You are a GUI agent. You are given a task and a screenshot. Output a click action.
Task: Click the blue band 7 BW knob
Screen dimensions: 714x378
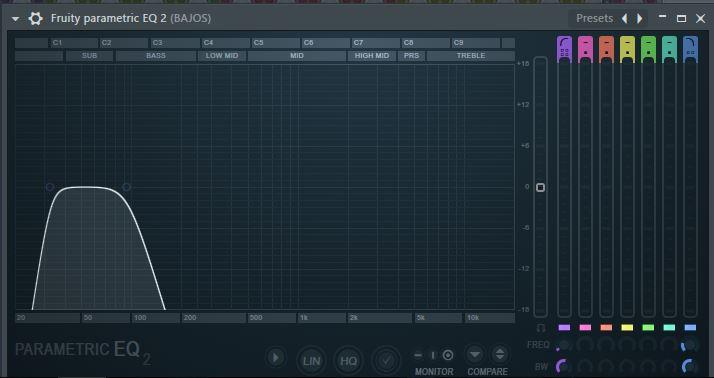[x=690, y=366]
